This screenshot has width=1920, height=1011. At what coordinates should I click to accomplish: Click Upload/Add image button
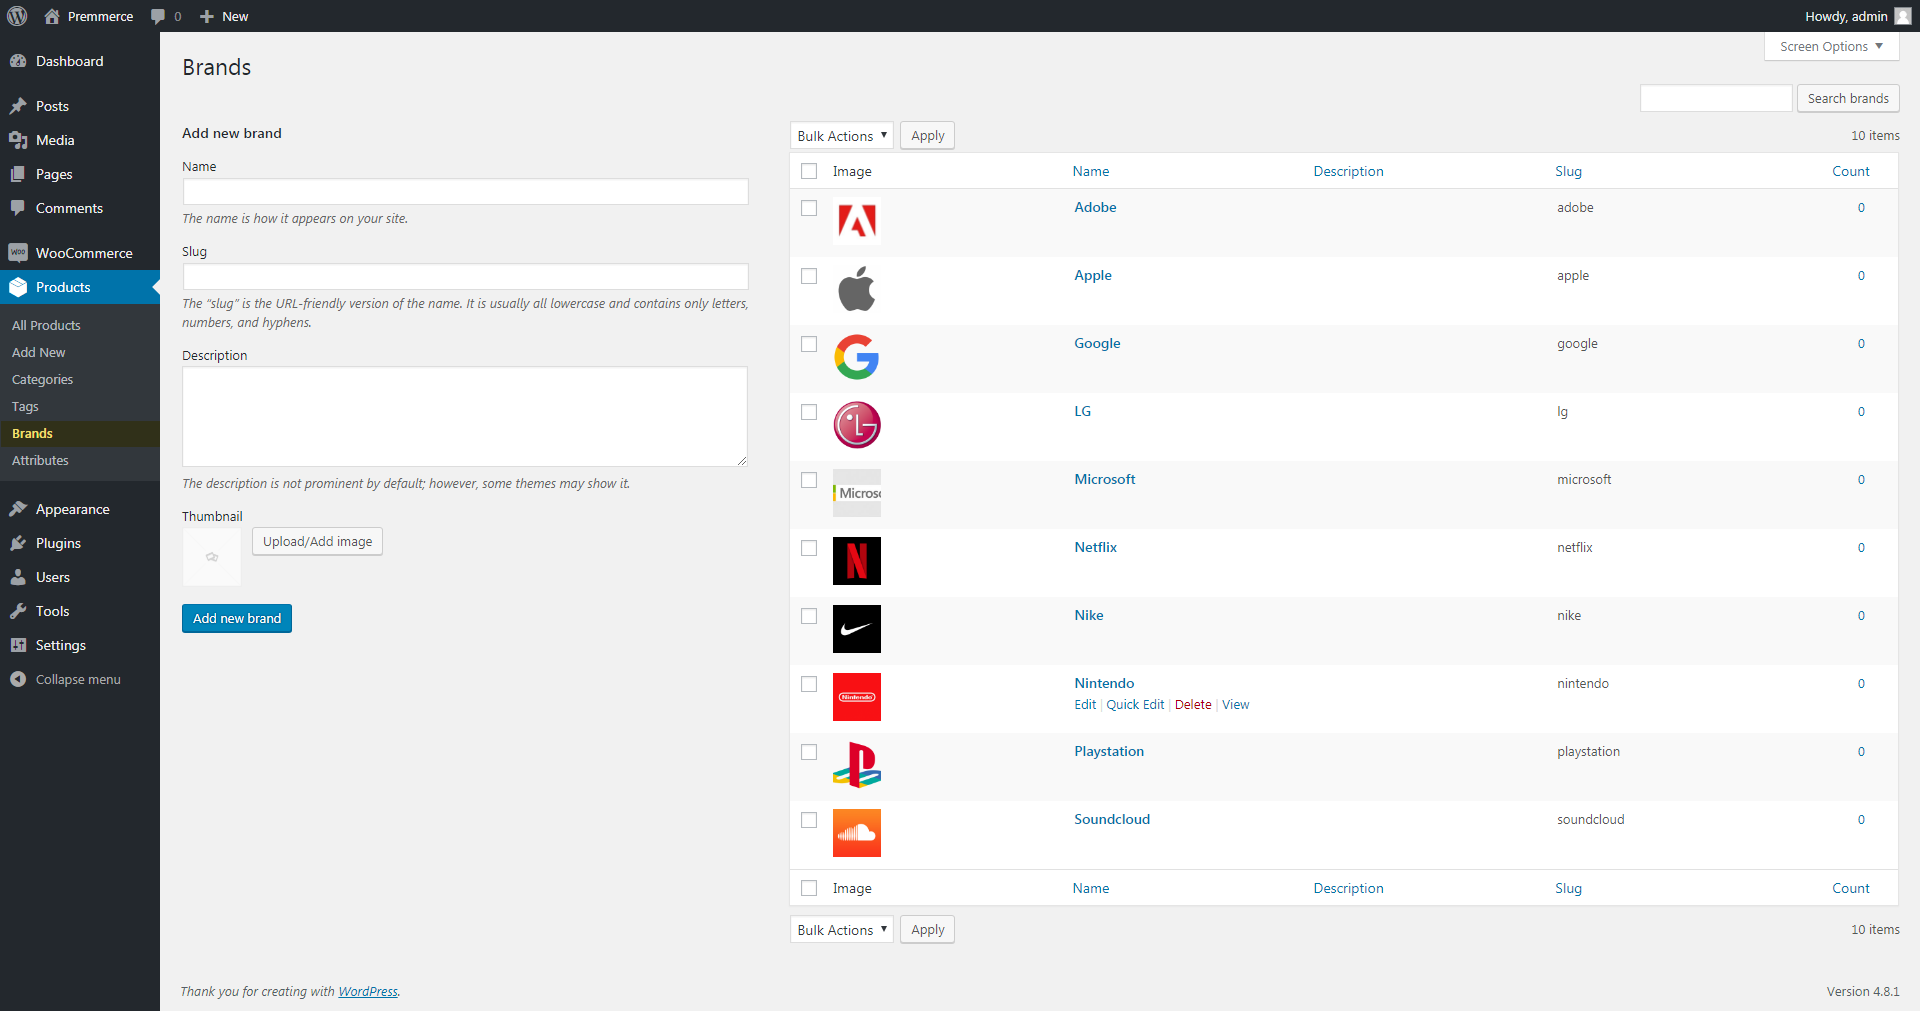coord(317,541)
